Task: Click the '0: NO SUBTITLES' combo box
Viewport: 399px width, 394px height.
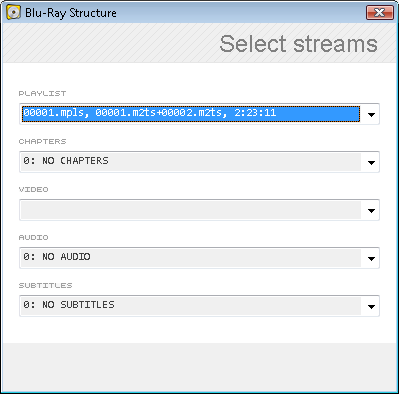Action: pos(199,306)
